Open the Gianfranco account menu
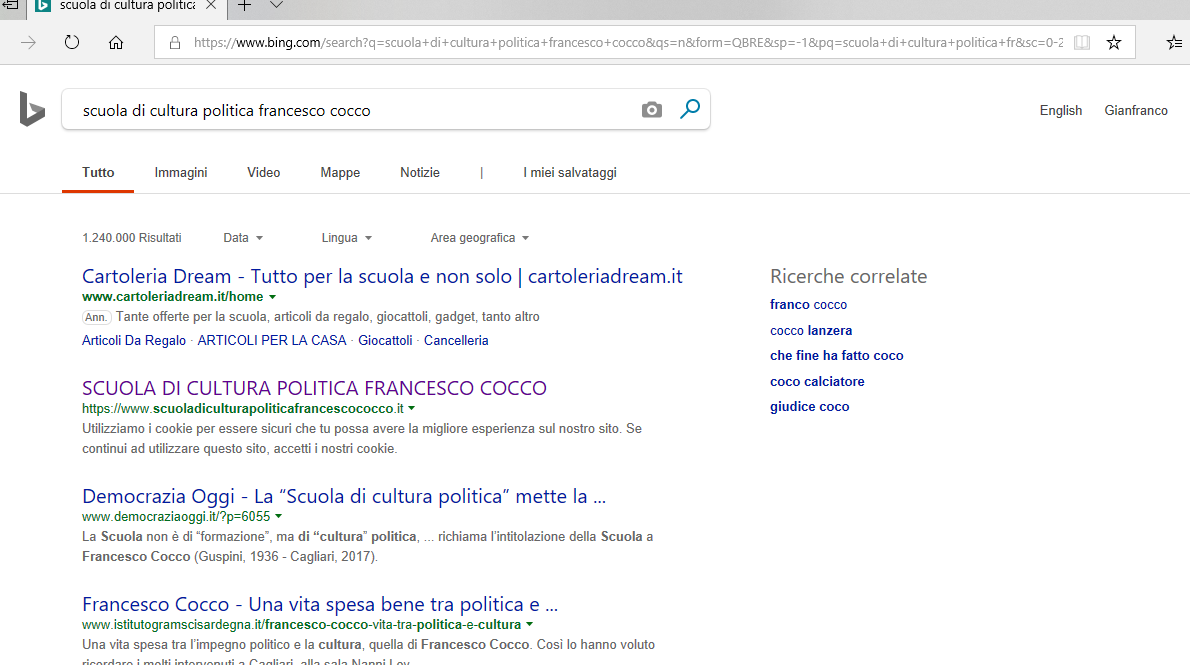1190x665 pixels. (x=1135, y=110)
